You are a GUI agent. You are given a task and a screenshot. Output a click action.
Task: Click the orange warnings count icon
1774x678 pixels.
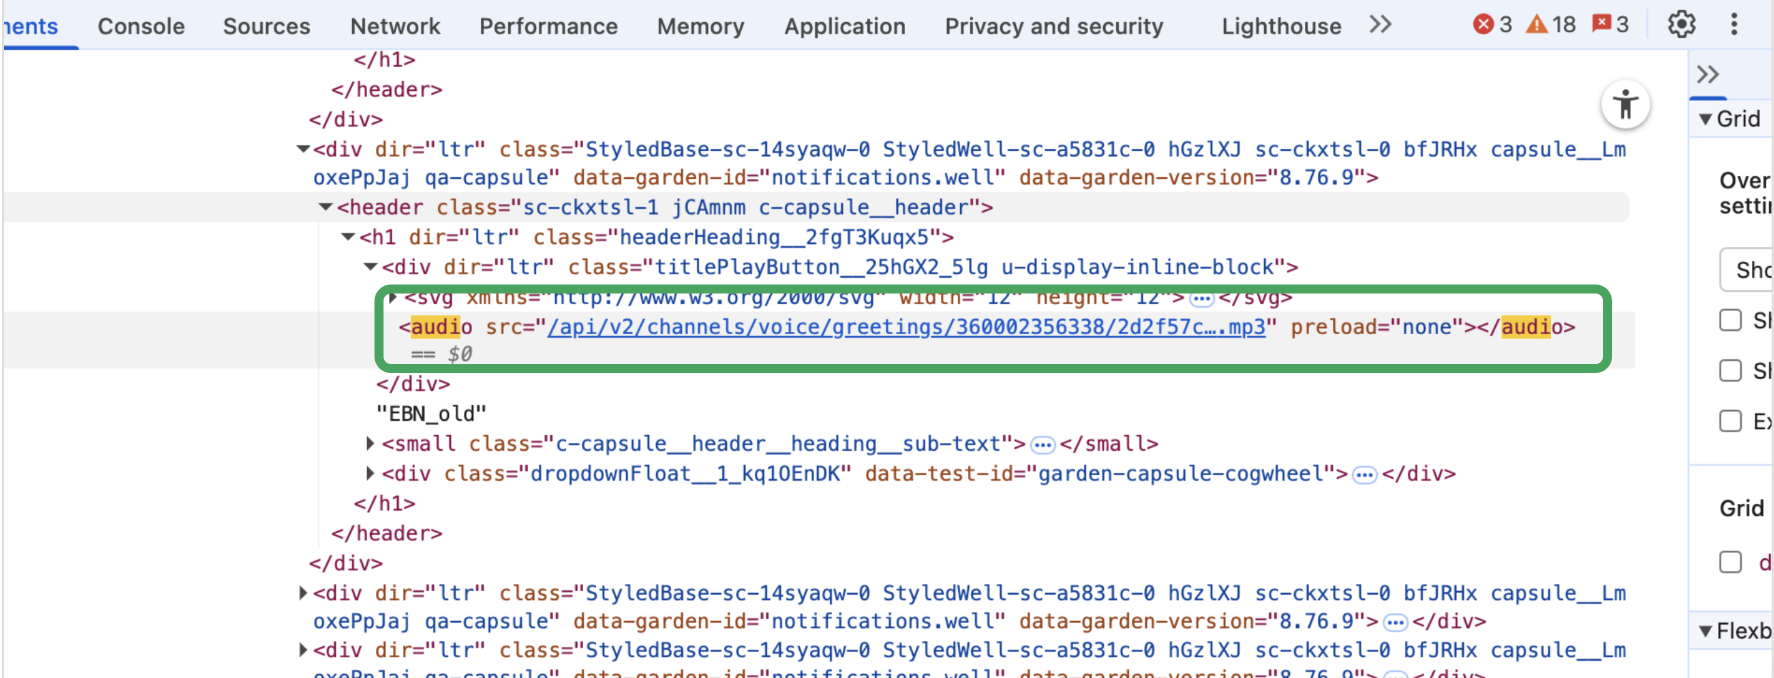(x=1537, y=24)
